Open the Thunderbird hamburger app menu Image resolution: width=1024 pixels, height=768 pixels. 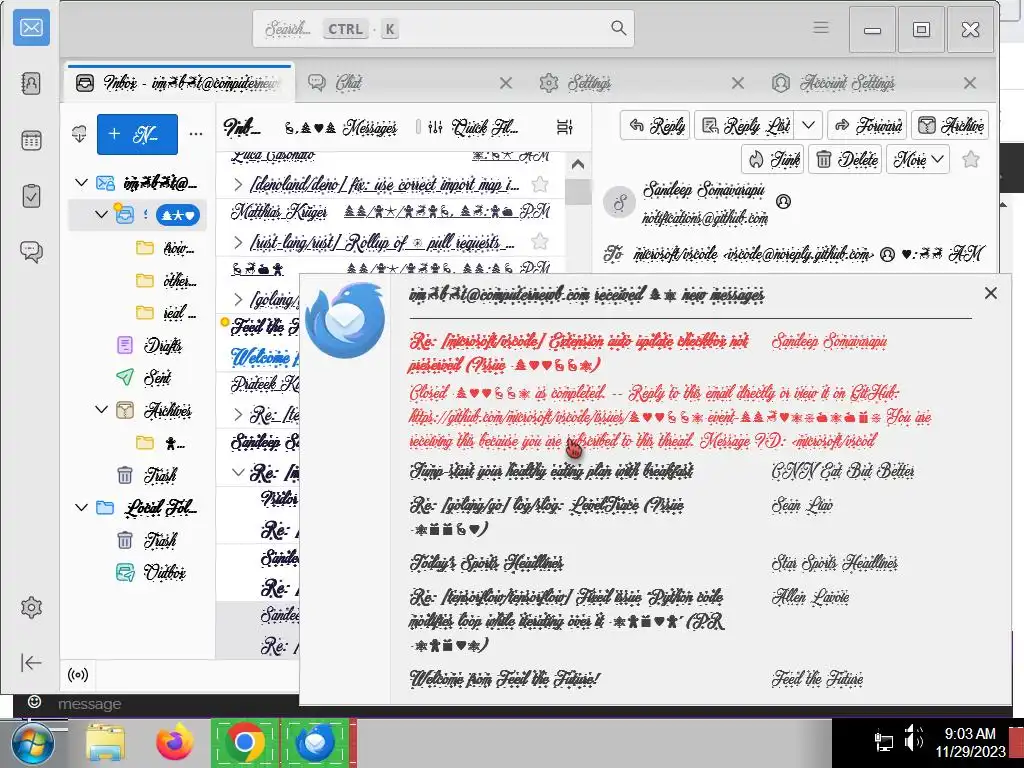[x=821, y=27]
